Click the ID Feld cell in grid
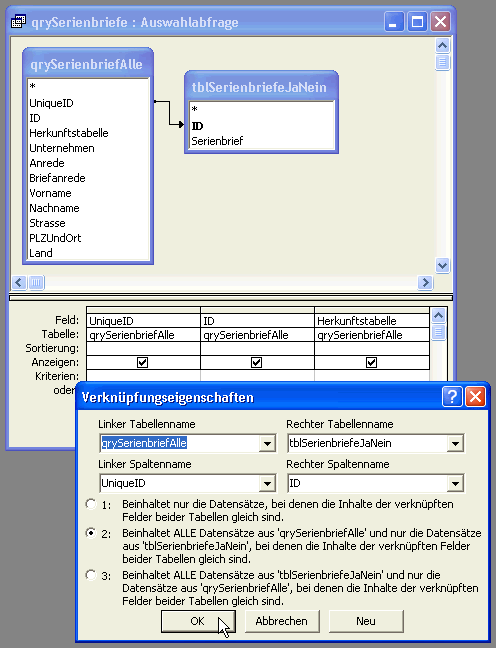The height and width of the screenshot is (648, 496). point(257,321)
